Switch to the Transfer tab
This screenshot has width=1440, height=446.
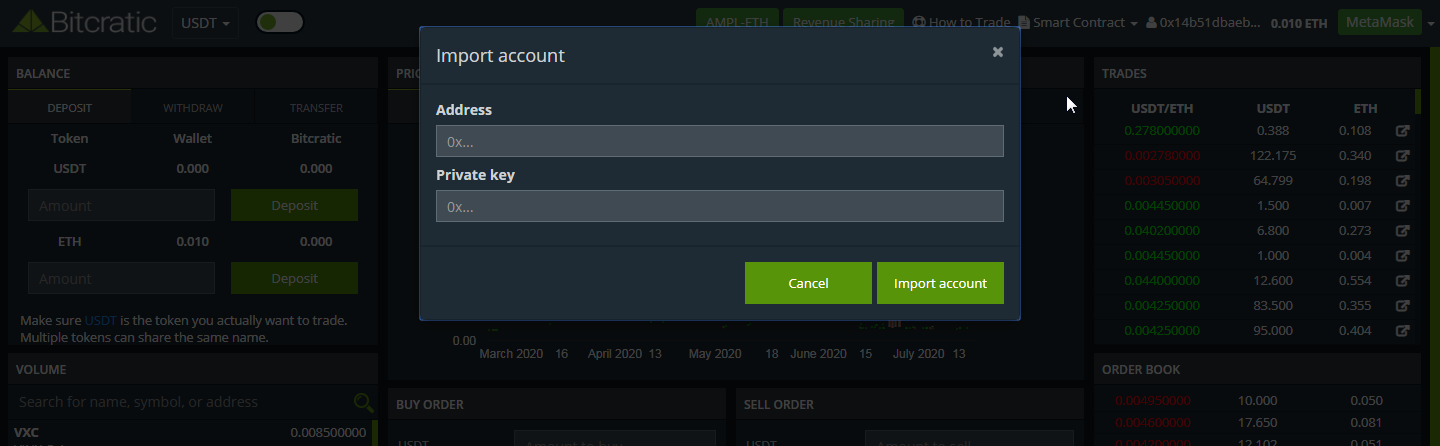(x=316, y=108)
